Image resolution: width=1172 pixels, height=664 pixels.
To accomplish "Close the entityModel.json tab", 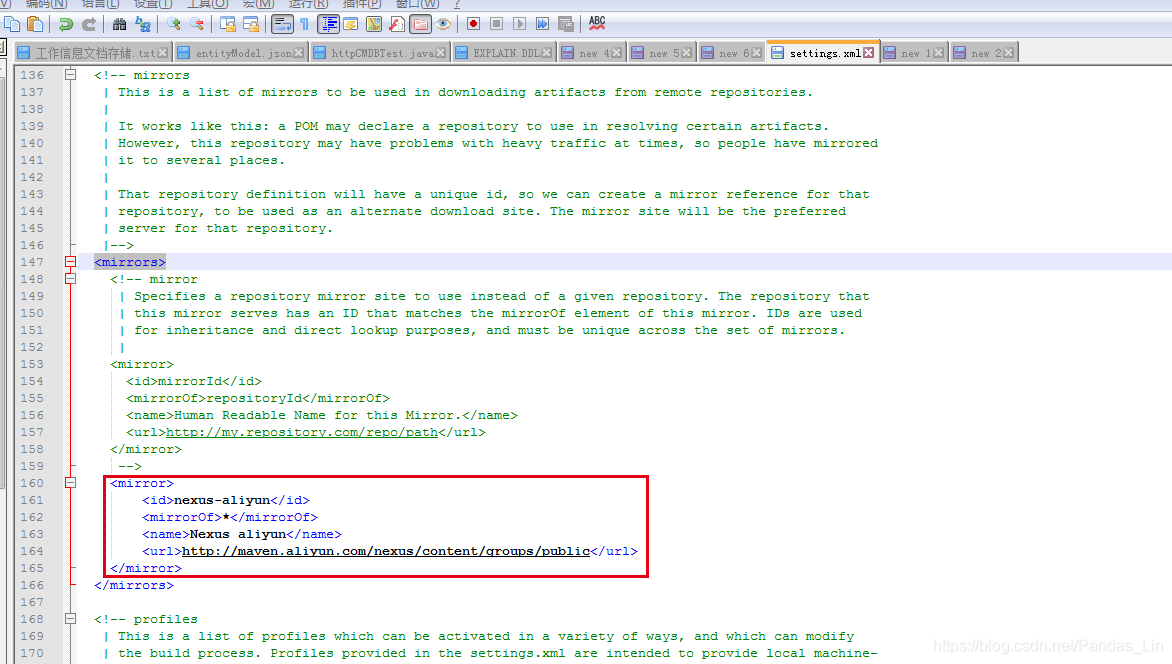I will [299, 53].
